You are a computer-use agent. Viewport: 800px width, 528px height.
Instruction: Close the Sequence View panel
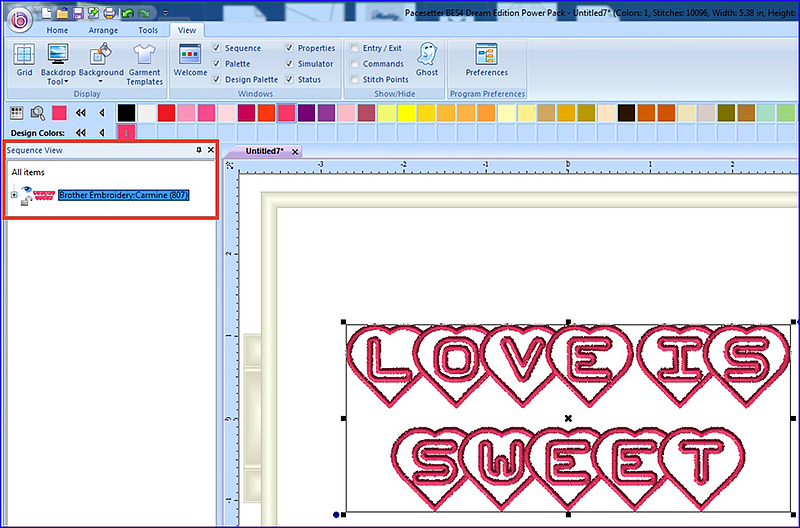(x=211, y=149)
